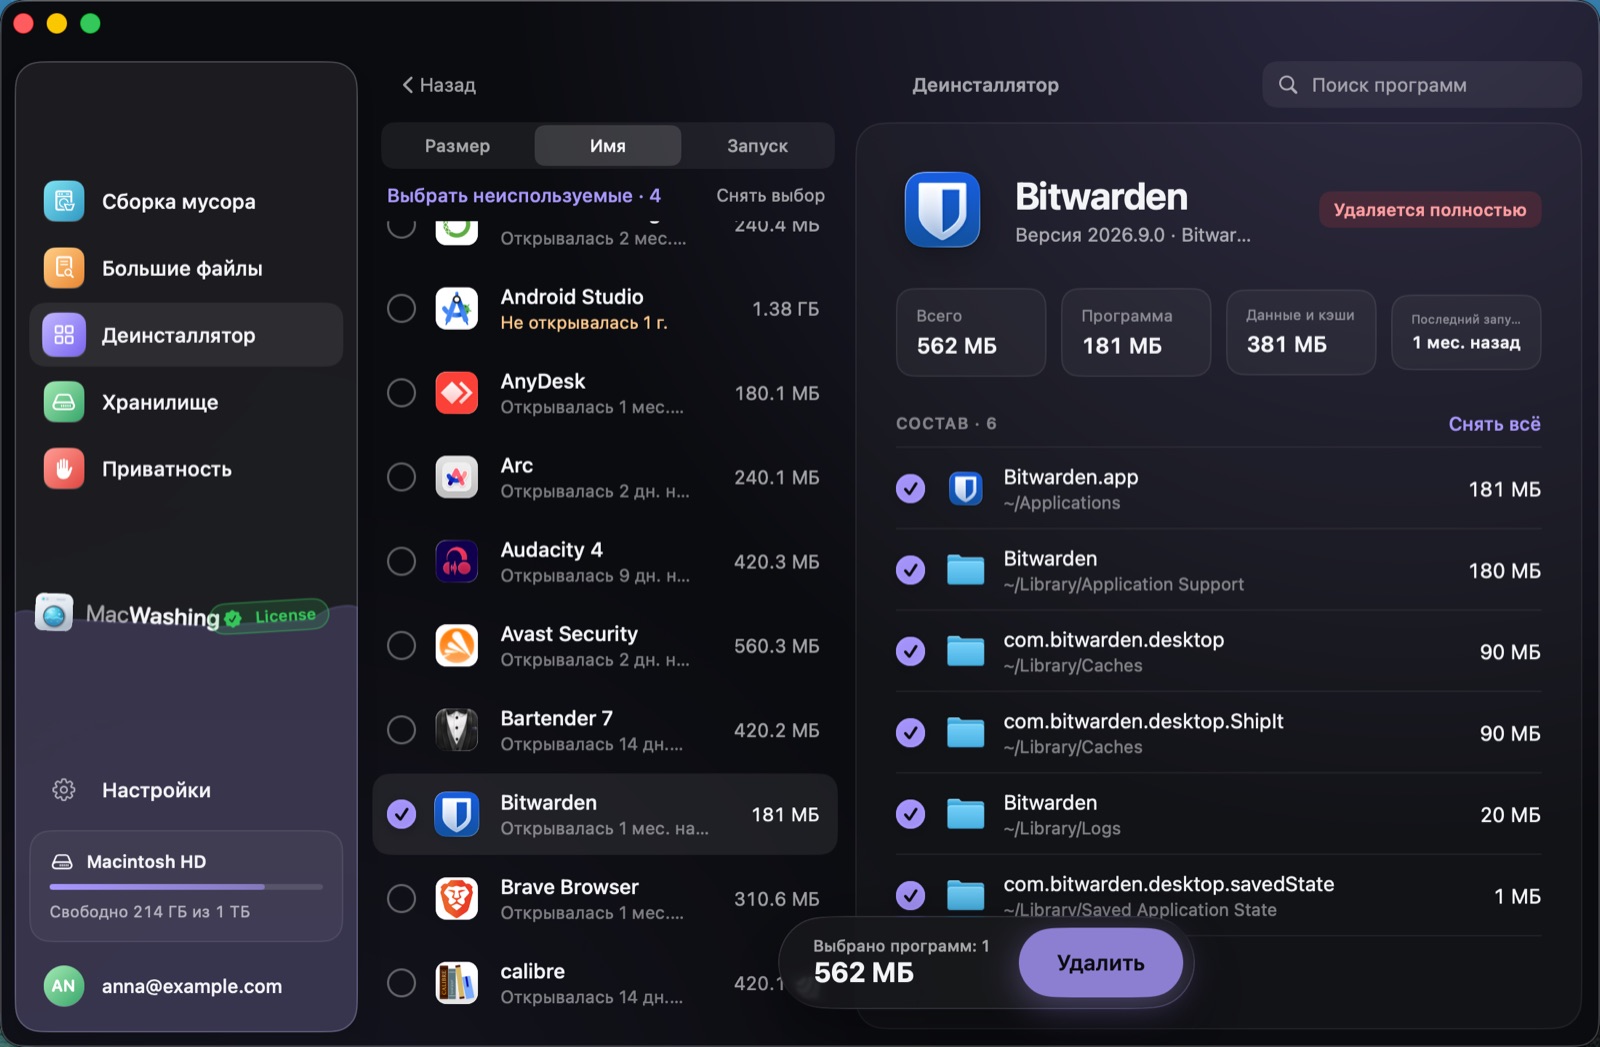The height and width of the screenshot is (1047, 1600).
Task: Click the large Bitwarden shield logo
Action: pyautogui.click(x=942, y=209)
